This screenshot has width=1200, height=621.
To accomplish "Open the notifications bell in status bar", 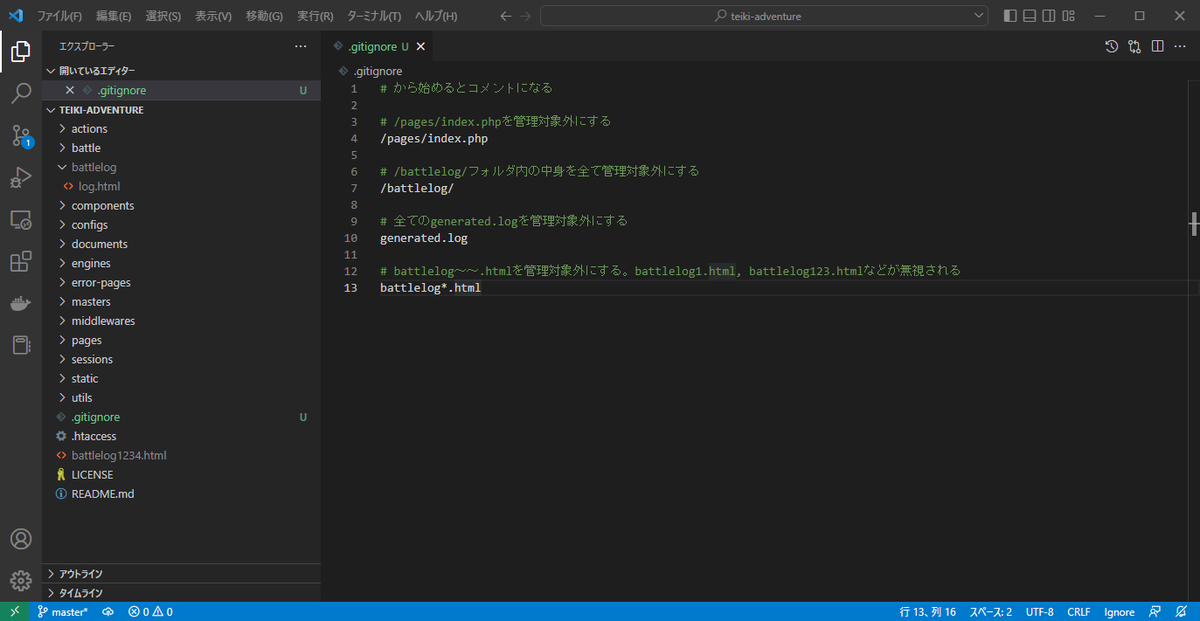I will [1182, 611].
